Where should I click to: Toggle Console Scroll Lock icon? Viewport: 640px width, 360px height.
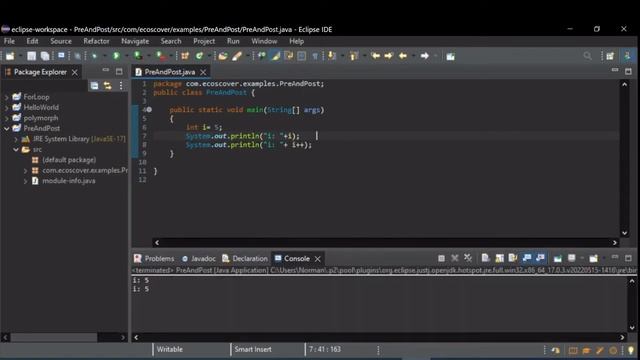499,258
